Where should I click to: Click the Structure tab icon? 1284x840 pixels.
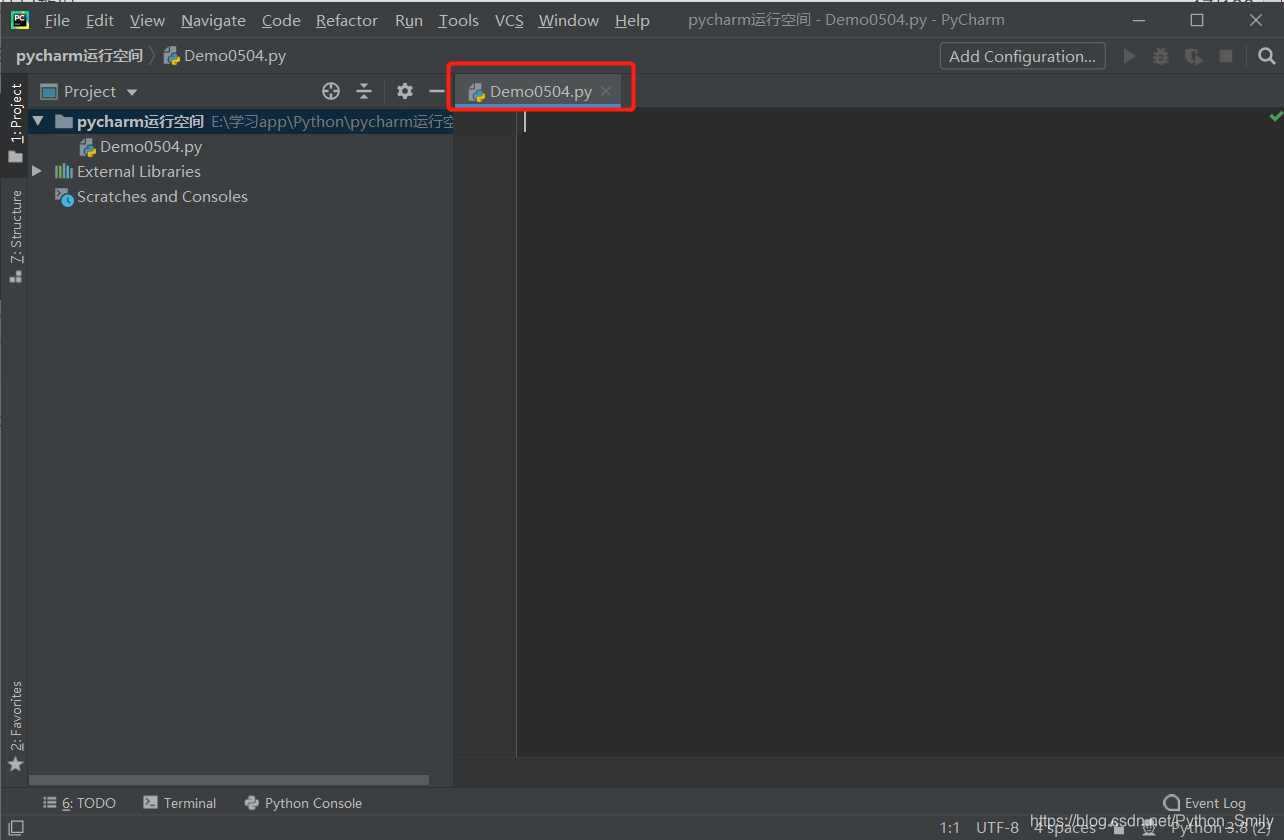tap(15, 276)
